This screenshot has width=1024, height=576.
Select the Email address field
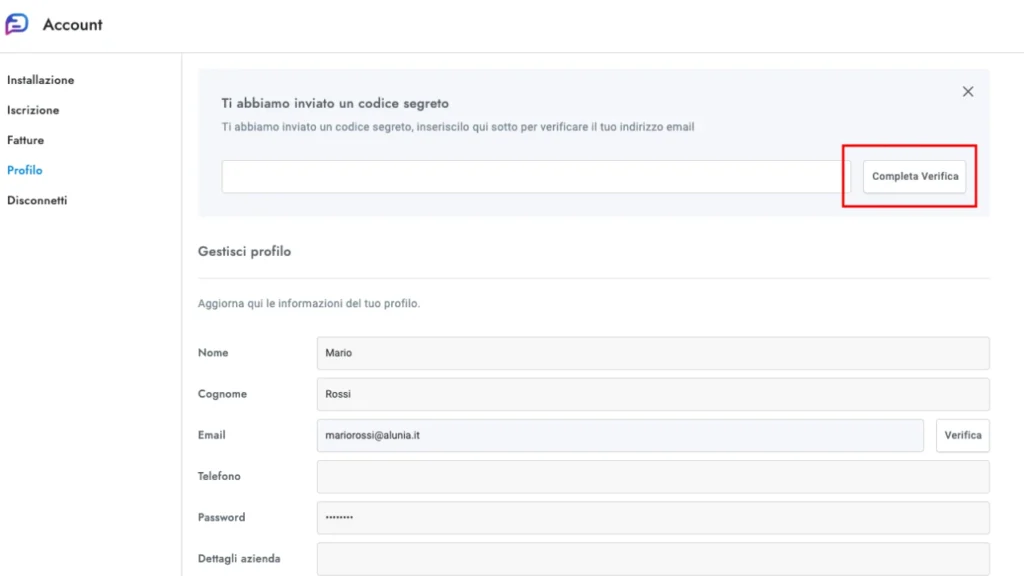(x=619, y=436)
